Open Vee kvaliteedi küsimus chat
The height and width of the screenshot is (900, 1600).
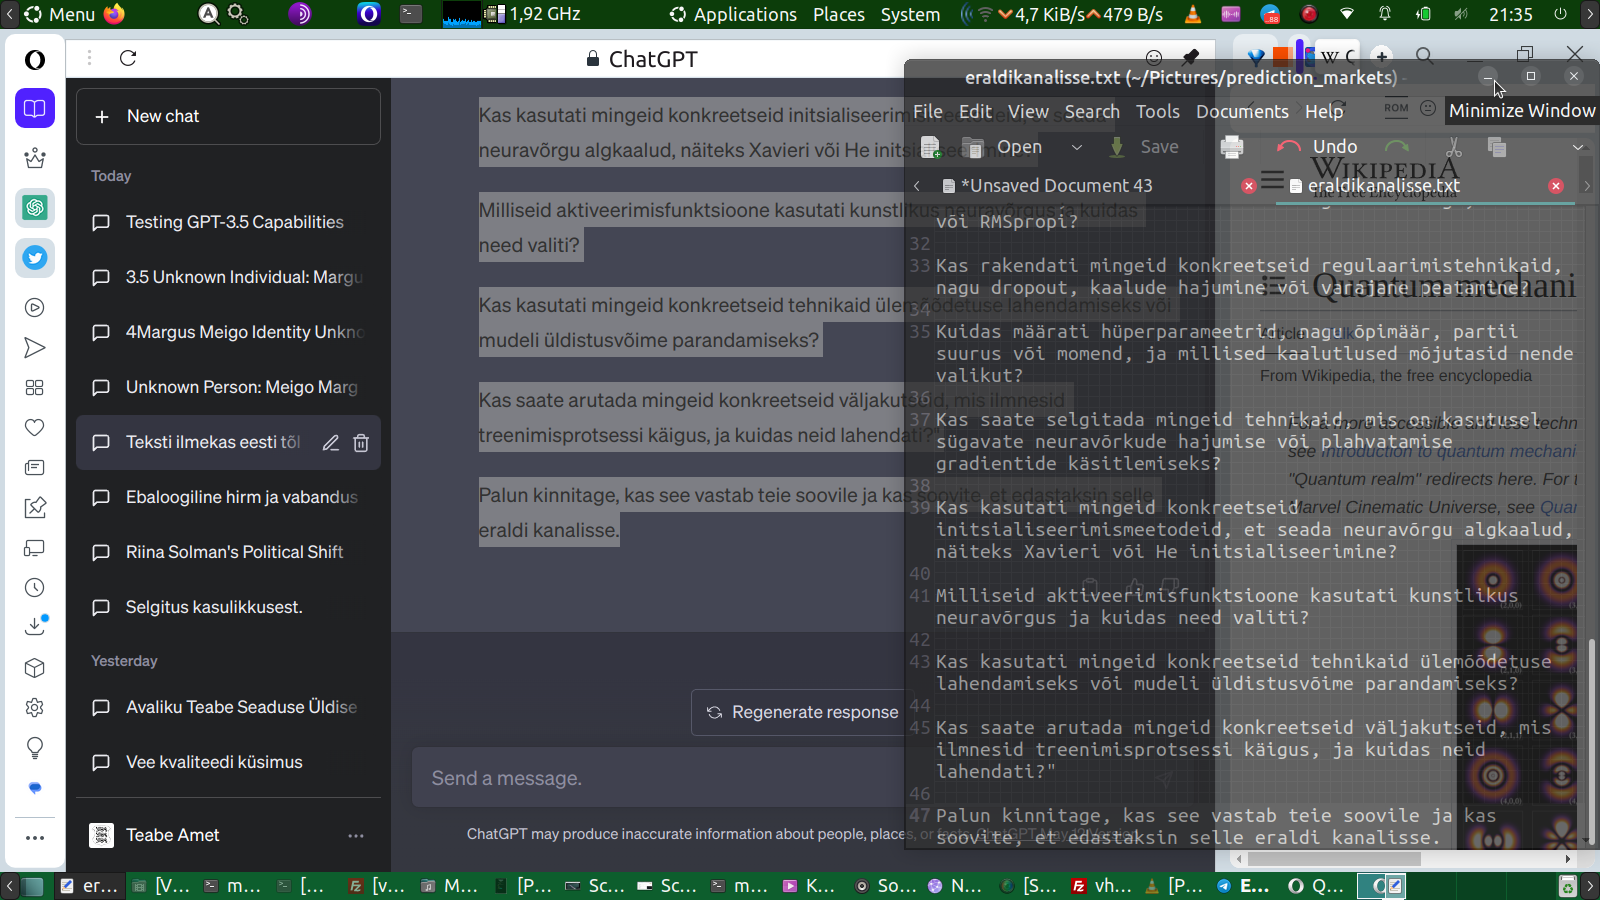(228, 762)
